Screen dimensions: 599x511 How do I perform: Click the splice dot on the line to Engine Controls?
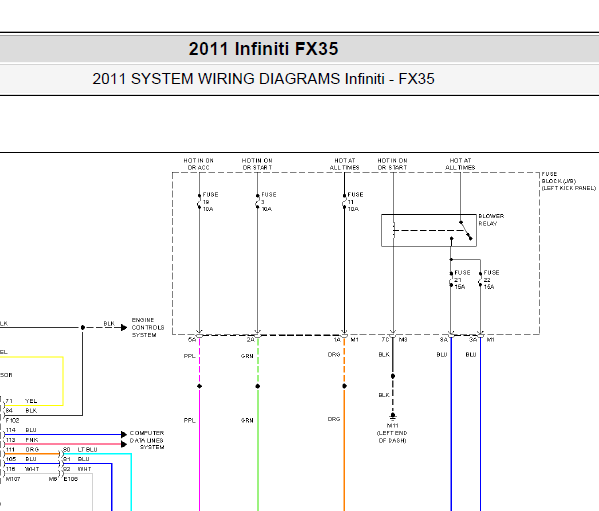click(x=83, y=327)
